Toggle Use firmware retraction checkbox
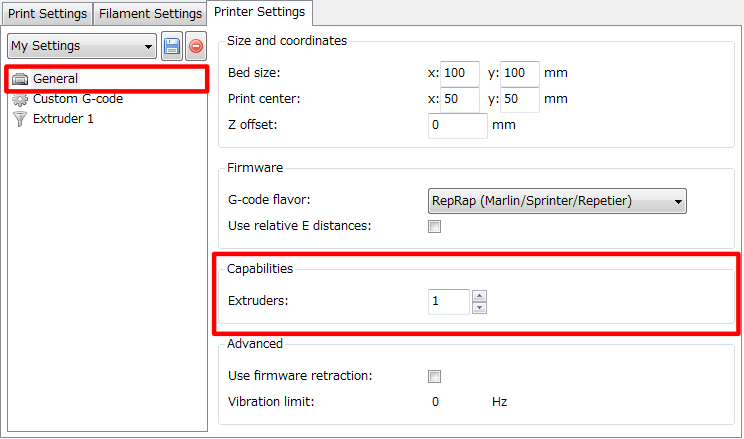Screen dimensions: 744x439 tap(434, 376)
